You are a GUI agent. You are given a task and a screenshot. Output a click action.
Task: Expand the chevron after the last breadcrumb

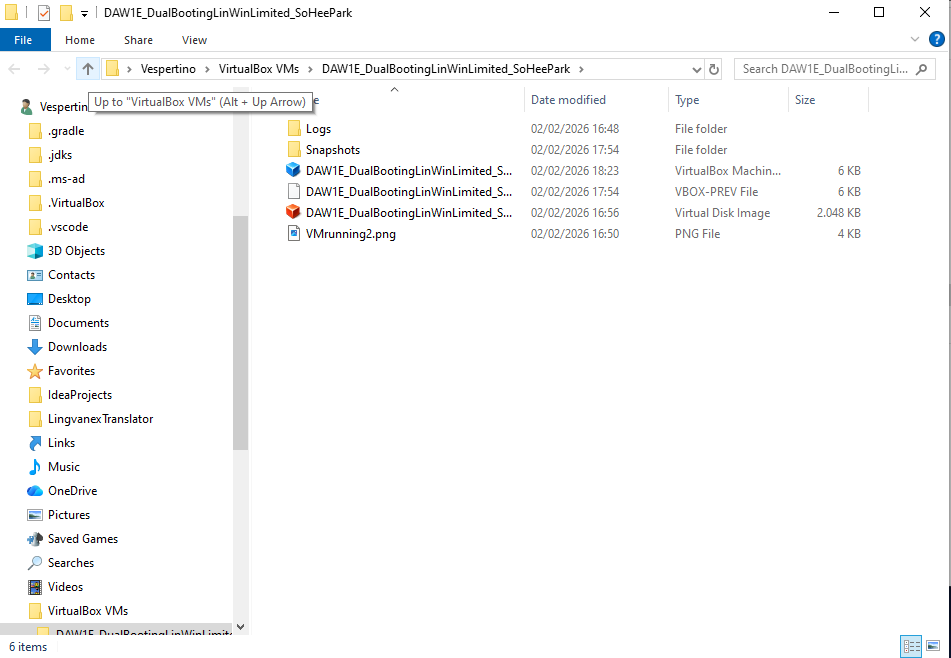click(581, 69)
